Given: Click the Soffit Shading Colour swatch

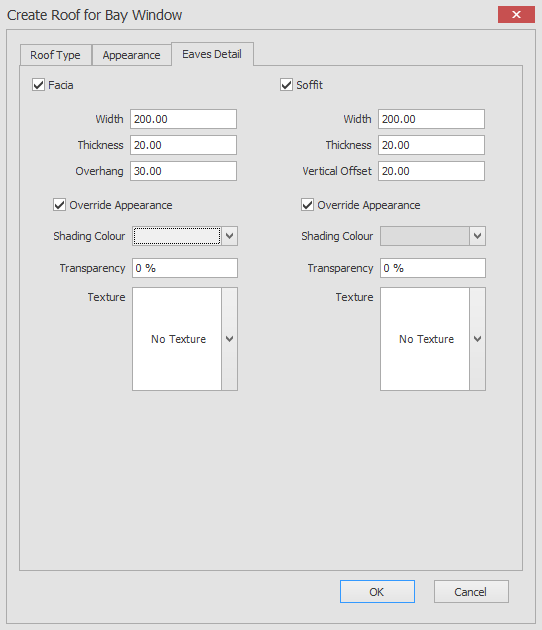Looking at the screenshot, I should (x=425, y=236).
